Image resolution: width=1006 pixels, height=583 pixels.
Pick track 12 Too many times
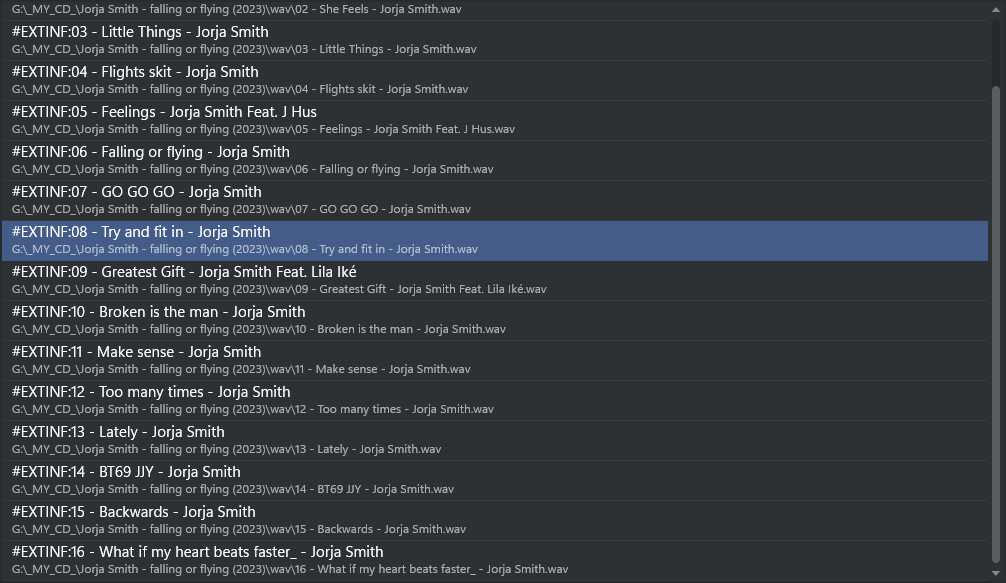[x=151, y=392]
